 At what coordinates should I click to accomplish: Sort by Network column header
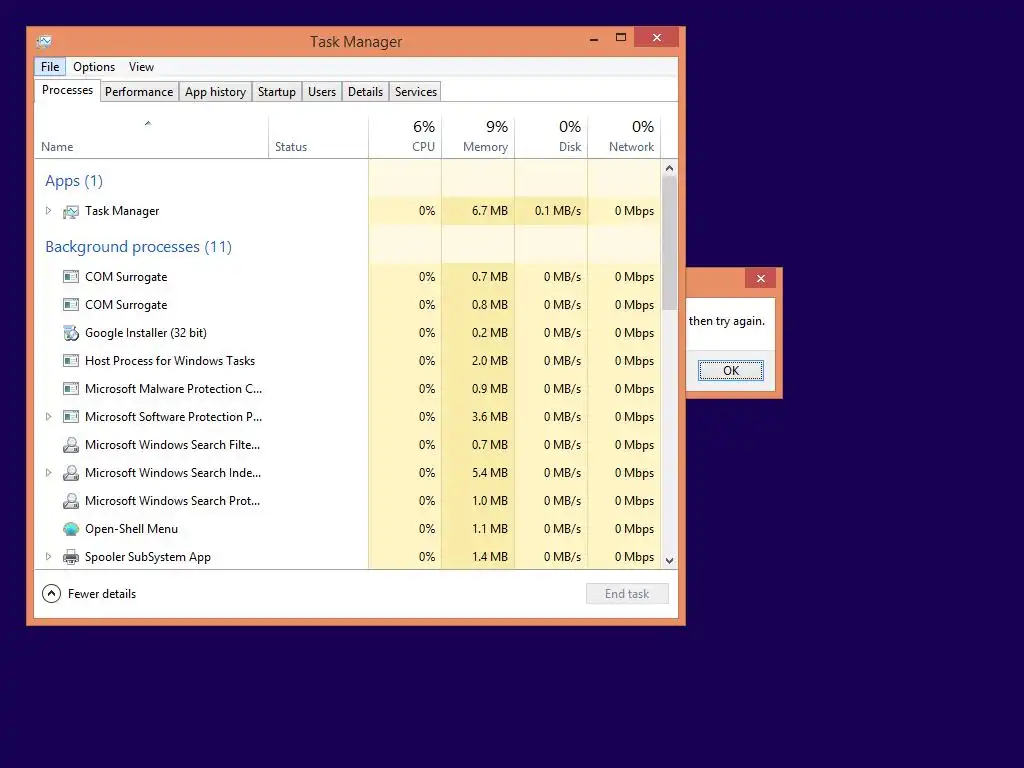click(625, 137)
